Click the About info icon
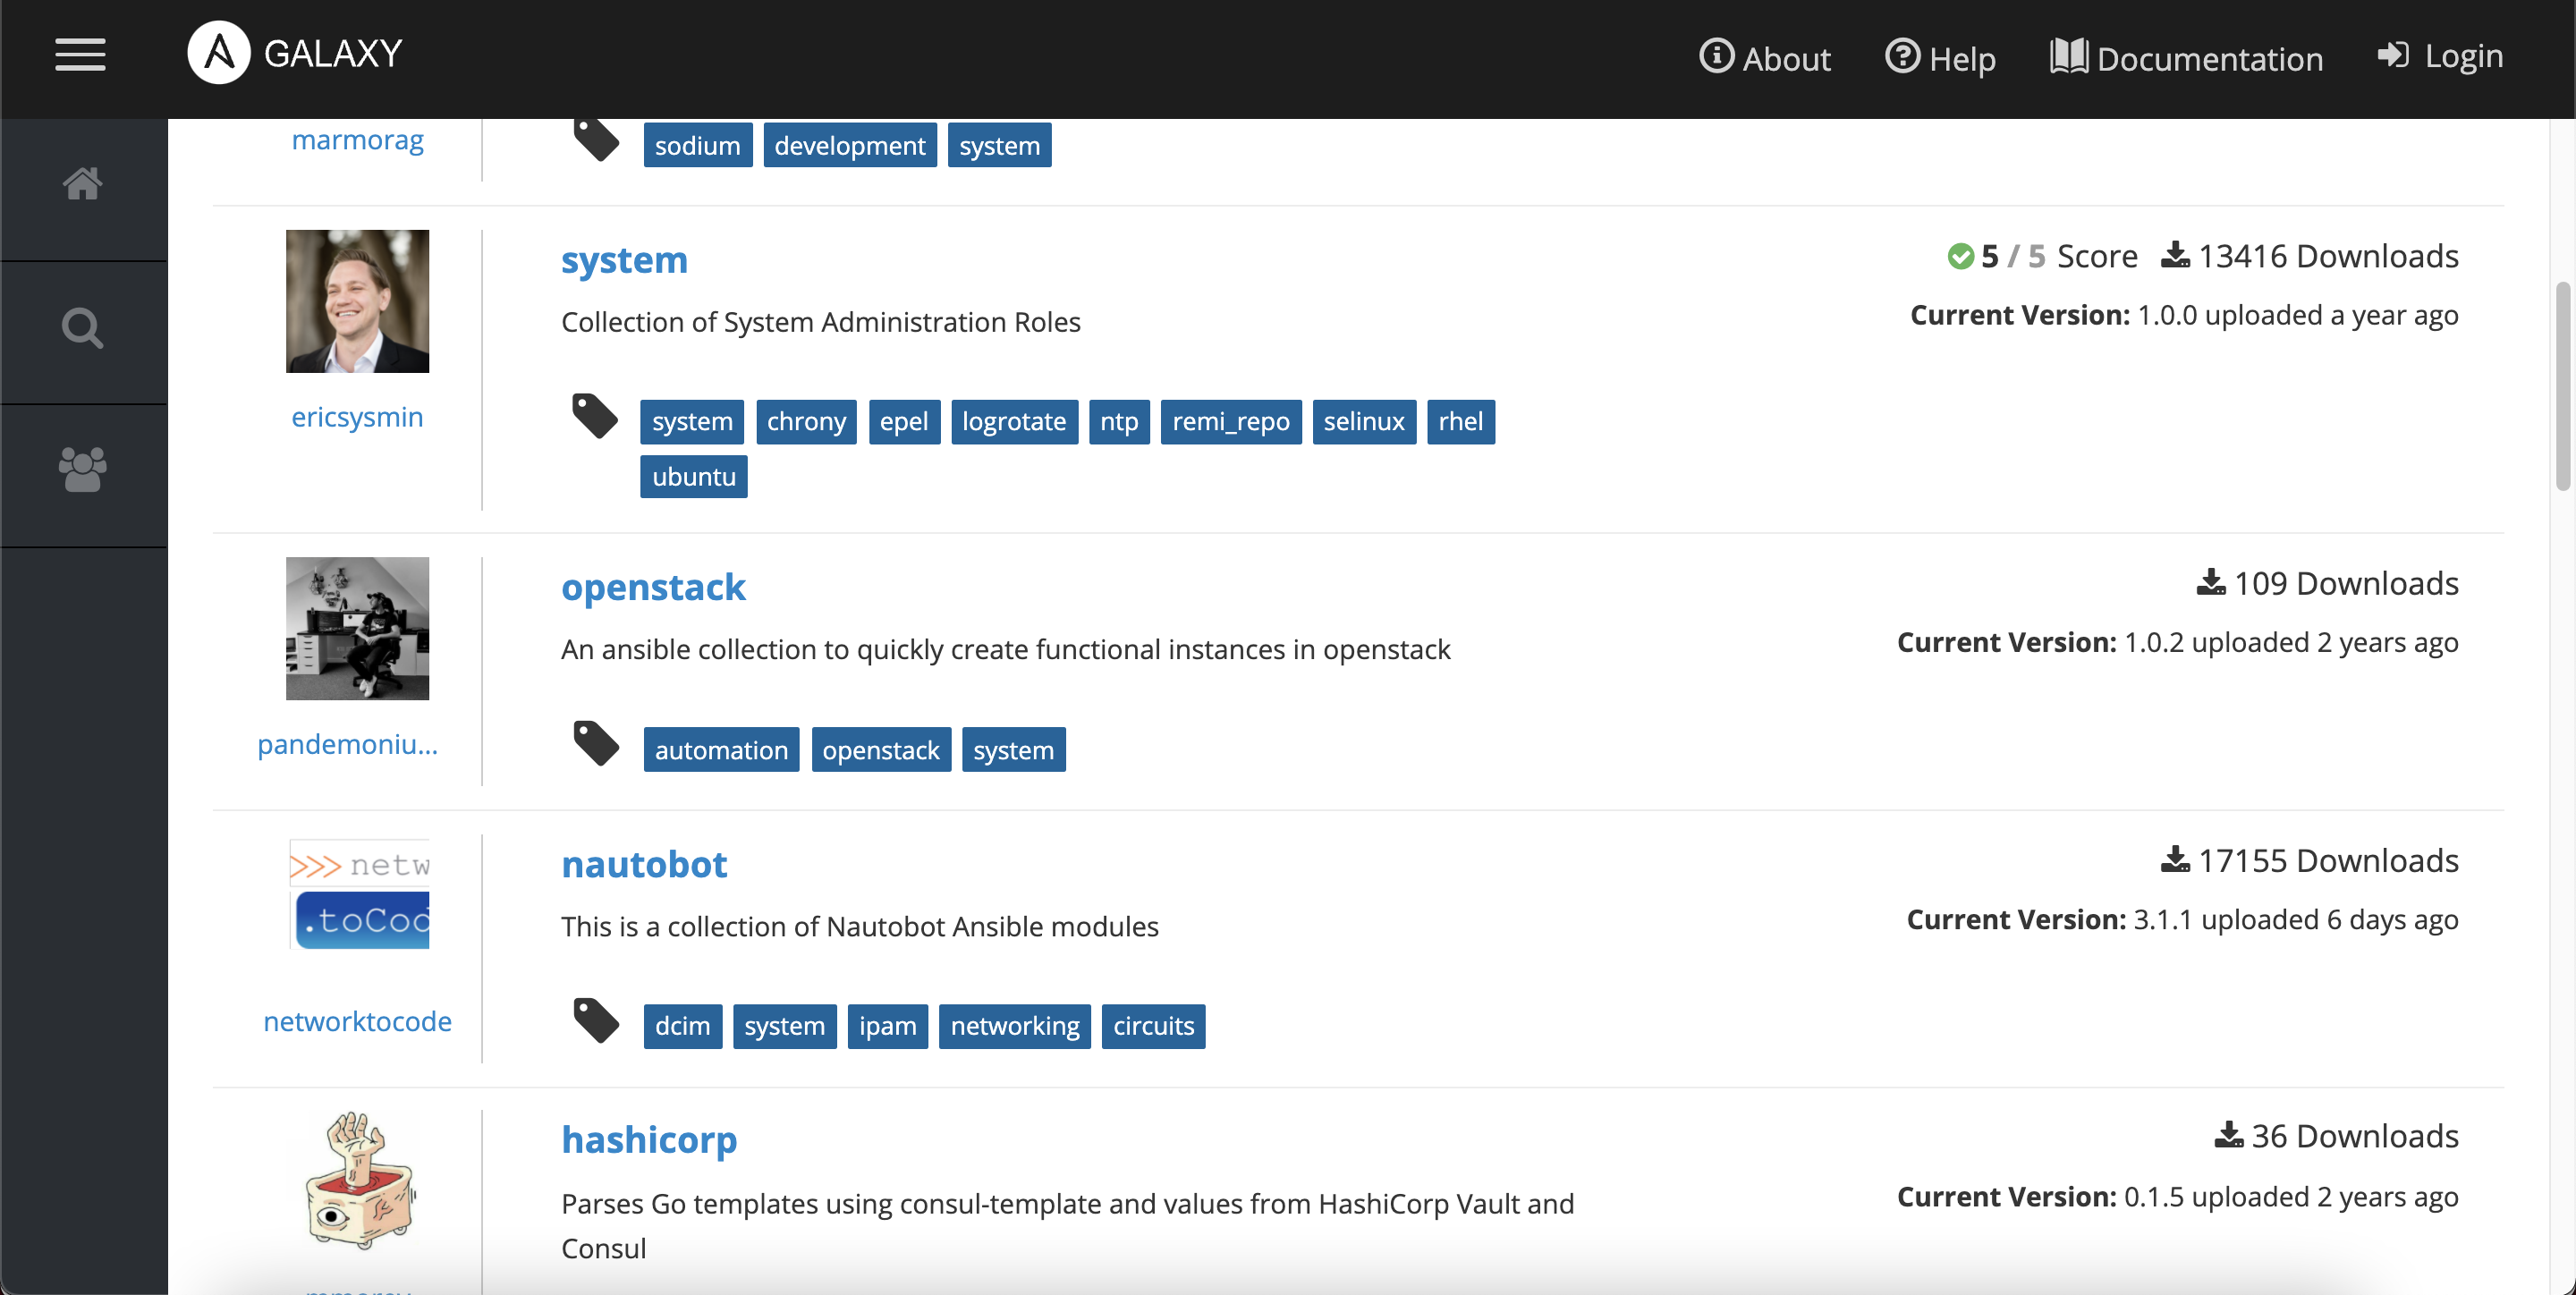Screen dimensions: 2576x1295 [1716, 56]
